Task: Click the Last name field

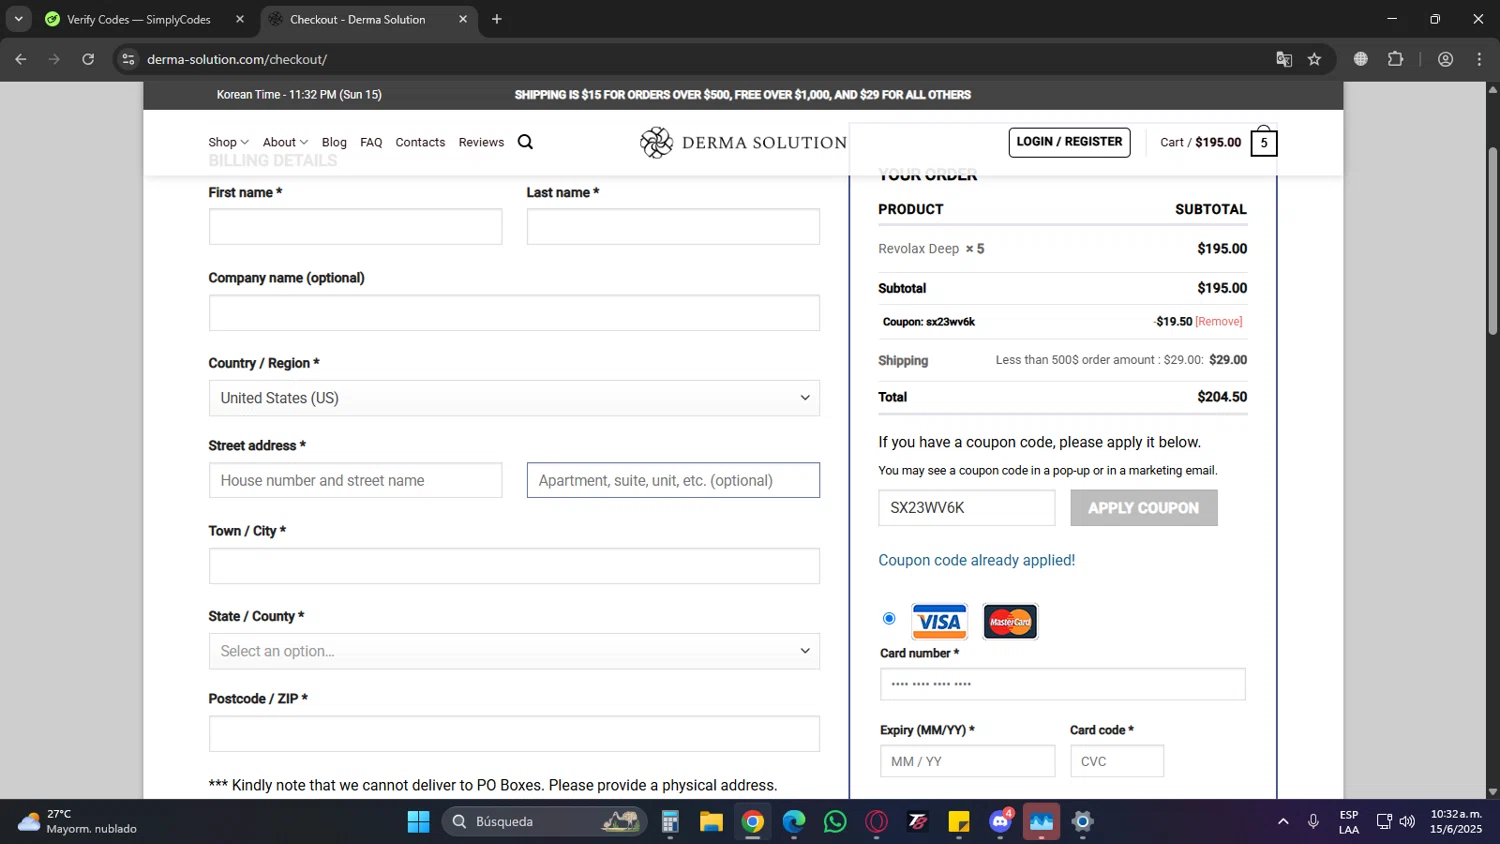Action: click(x=673, y=227)
